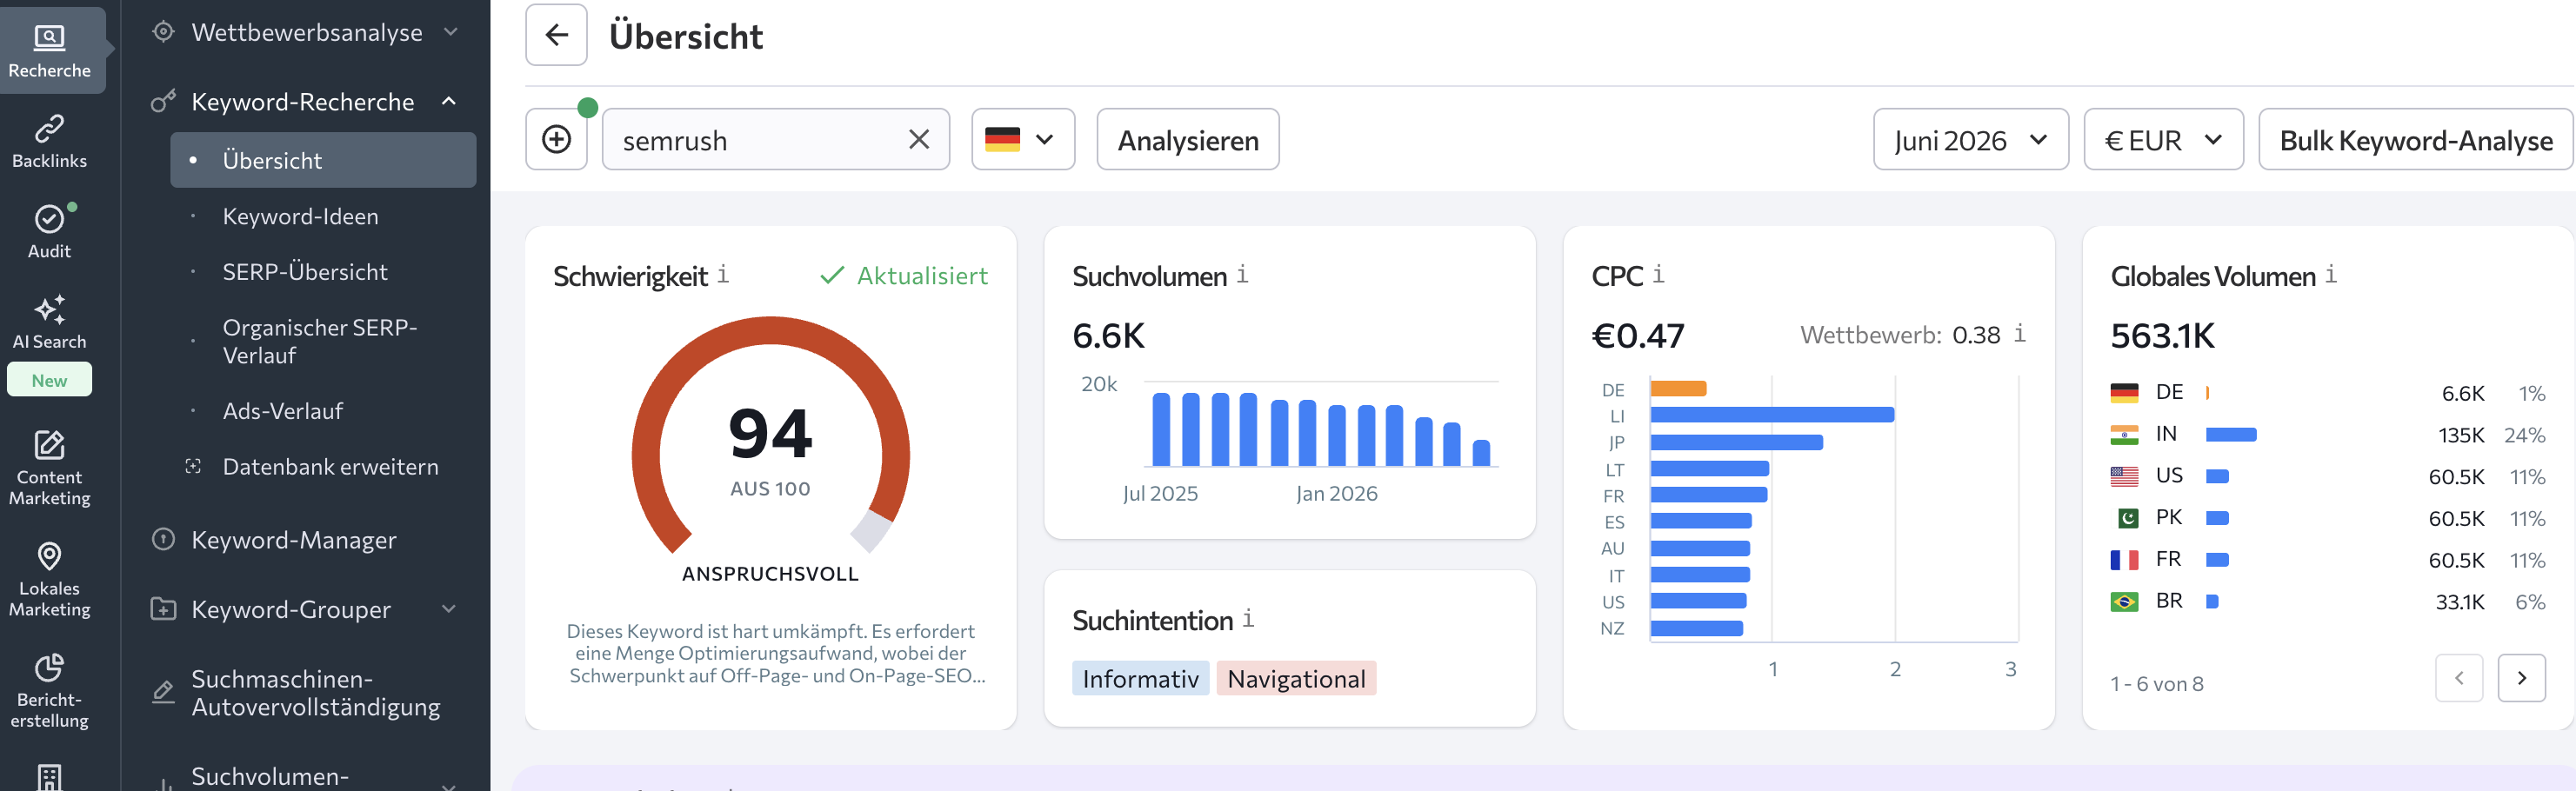The width and height of the screenshot is (2576, 791).
Task: Click the Analysieren button
Action: pos(1187,139)
